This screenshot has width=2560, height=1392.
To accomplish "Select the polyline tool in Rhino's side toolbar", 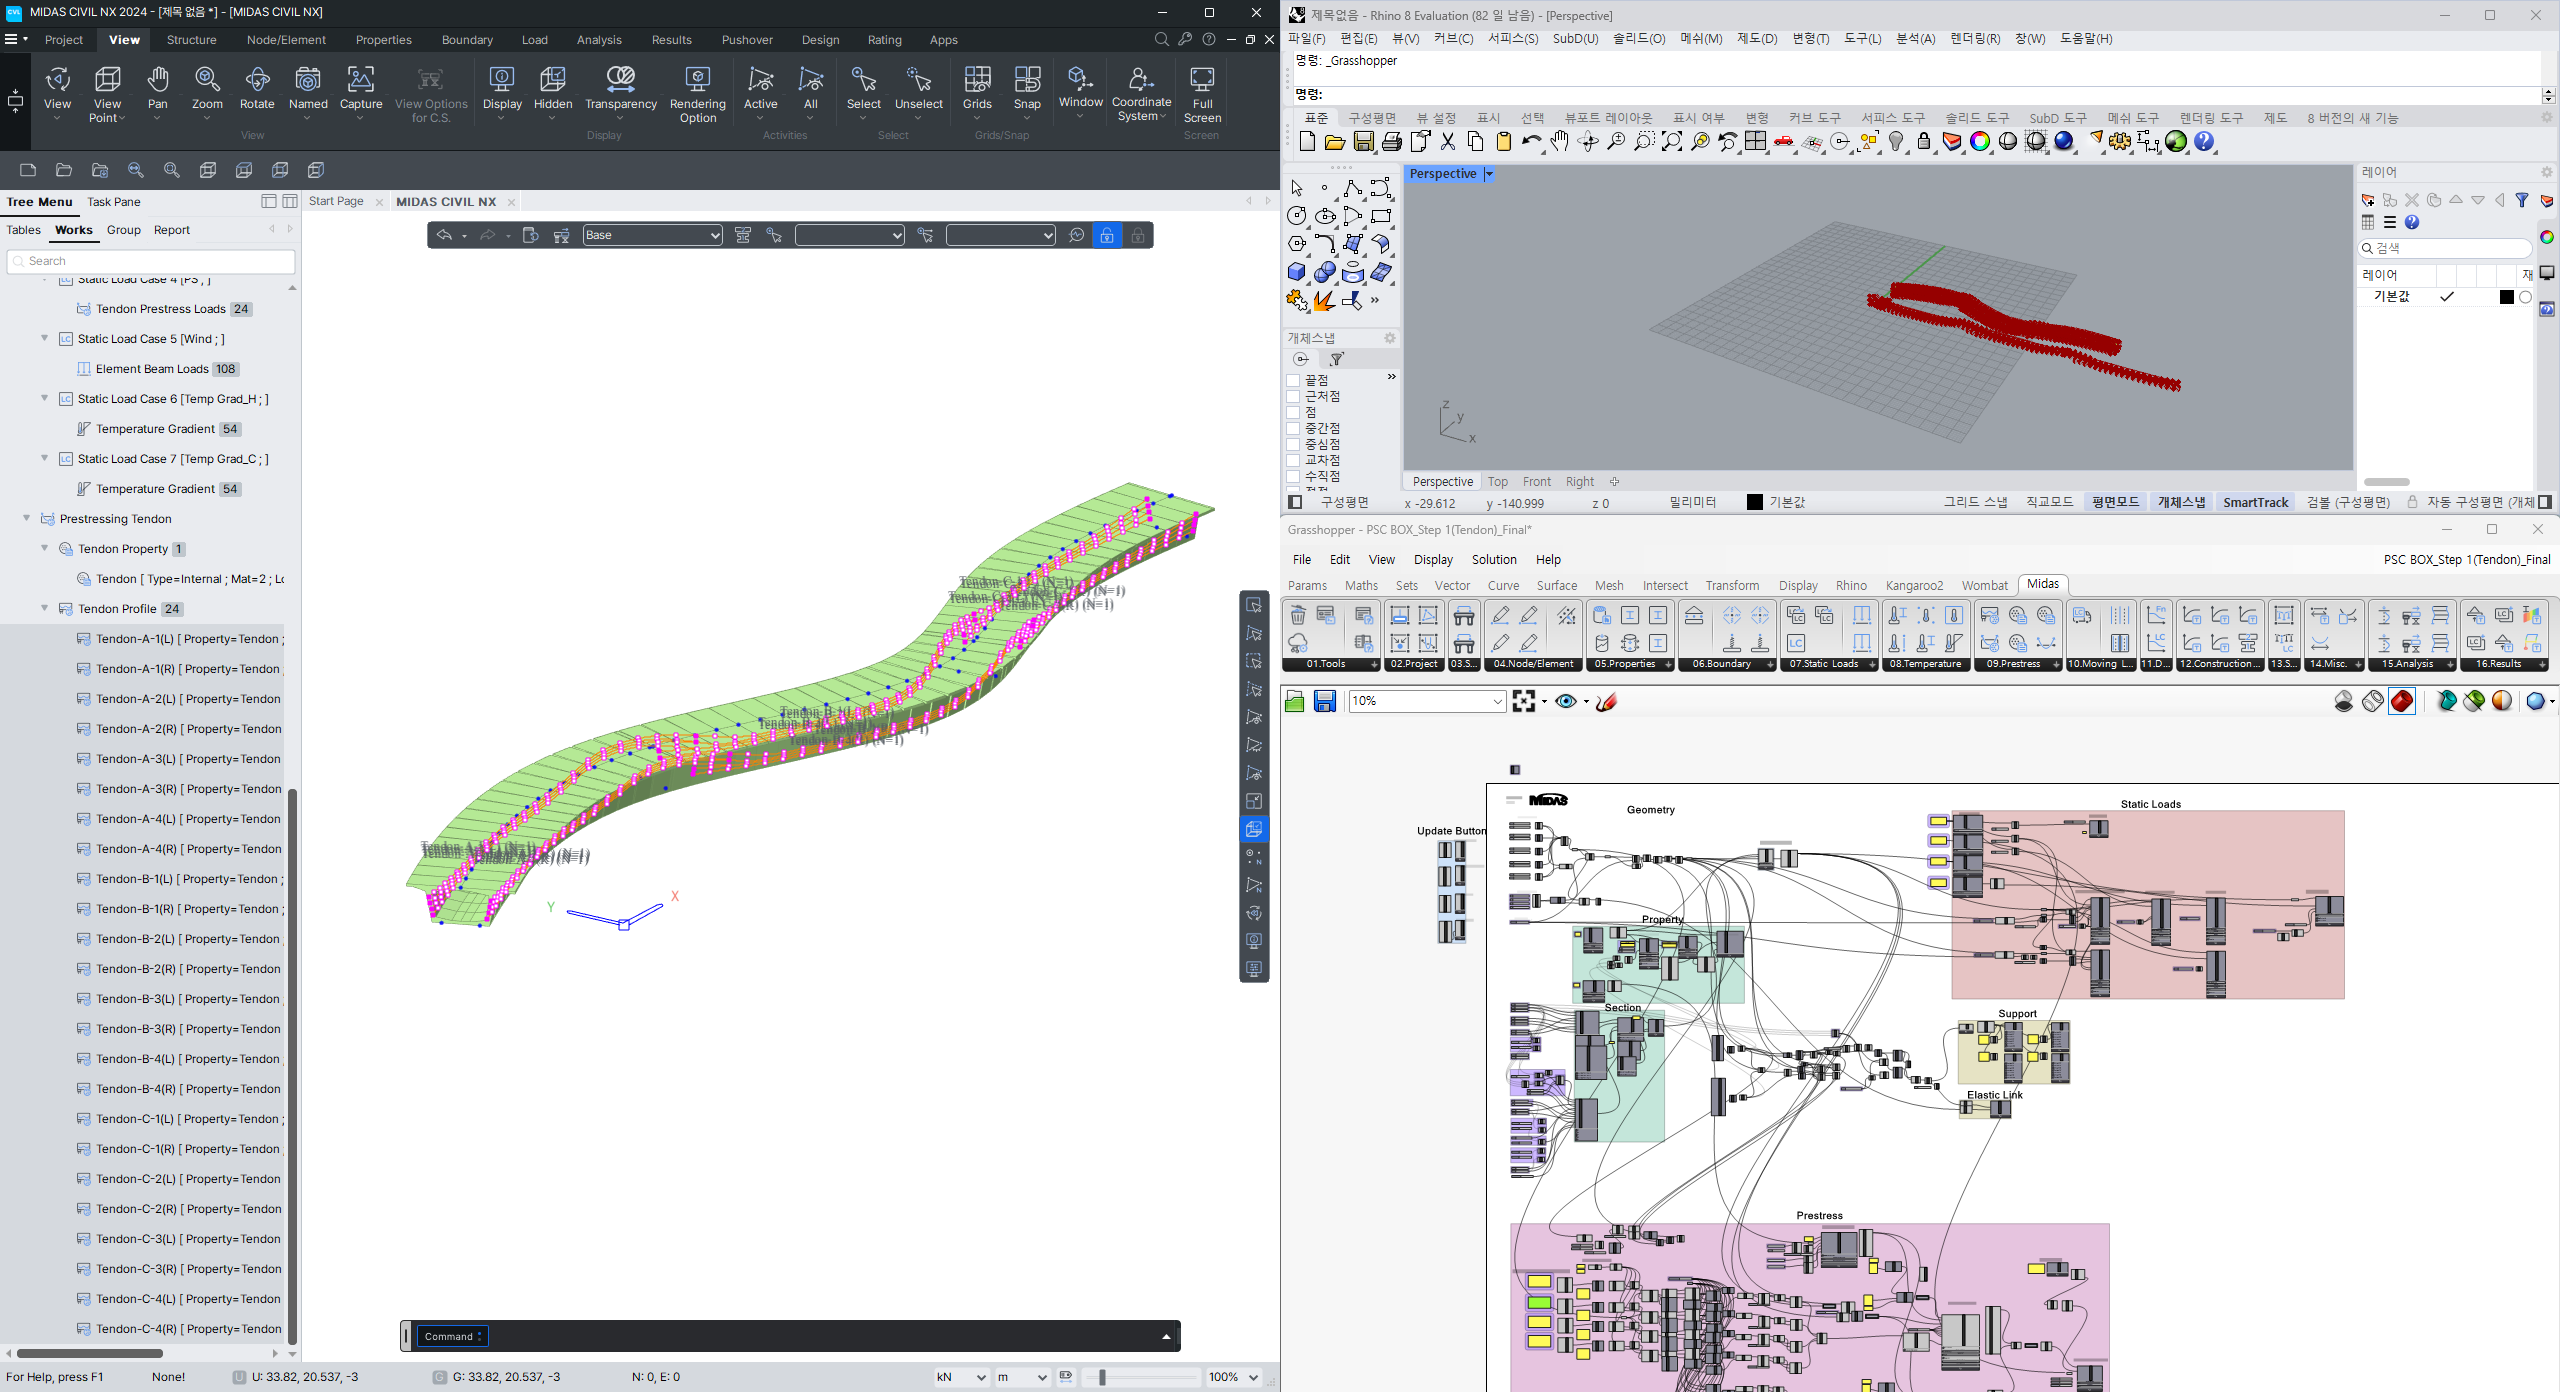I will click(x=1354, y=187).
